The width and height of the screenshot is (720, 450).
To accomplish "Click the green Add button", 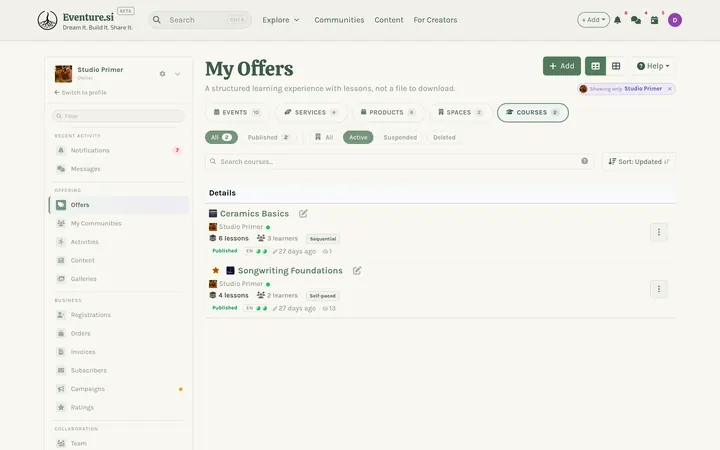I will tap(562, 66).
